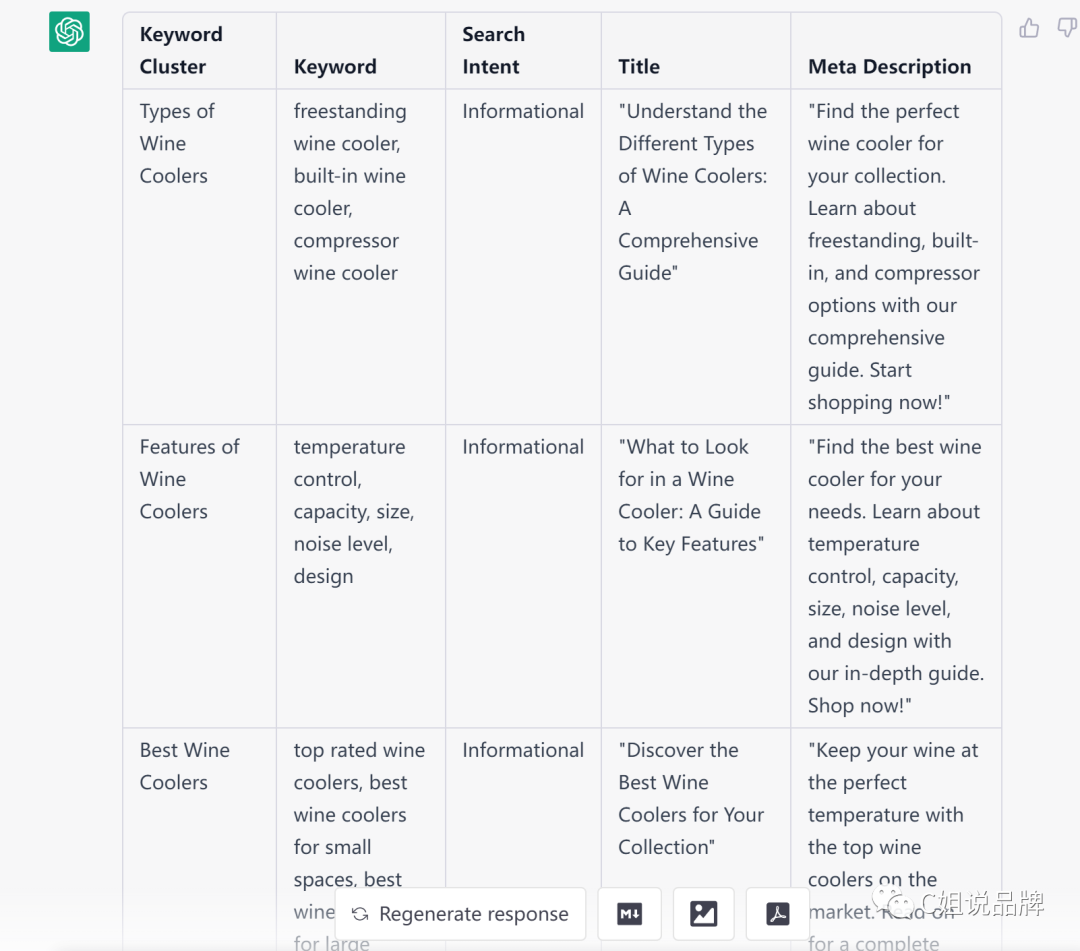Click the freestanding wine cooler keyword cell
Screen dimensions: 1080x951
click(x=350, y=192)
